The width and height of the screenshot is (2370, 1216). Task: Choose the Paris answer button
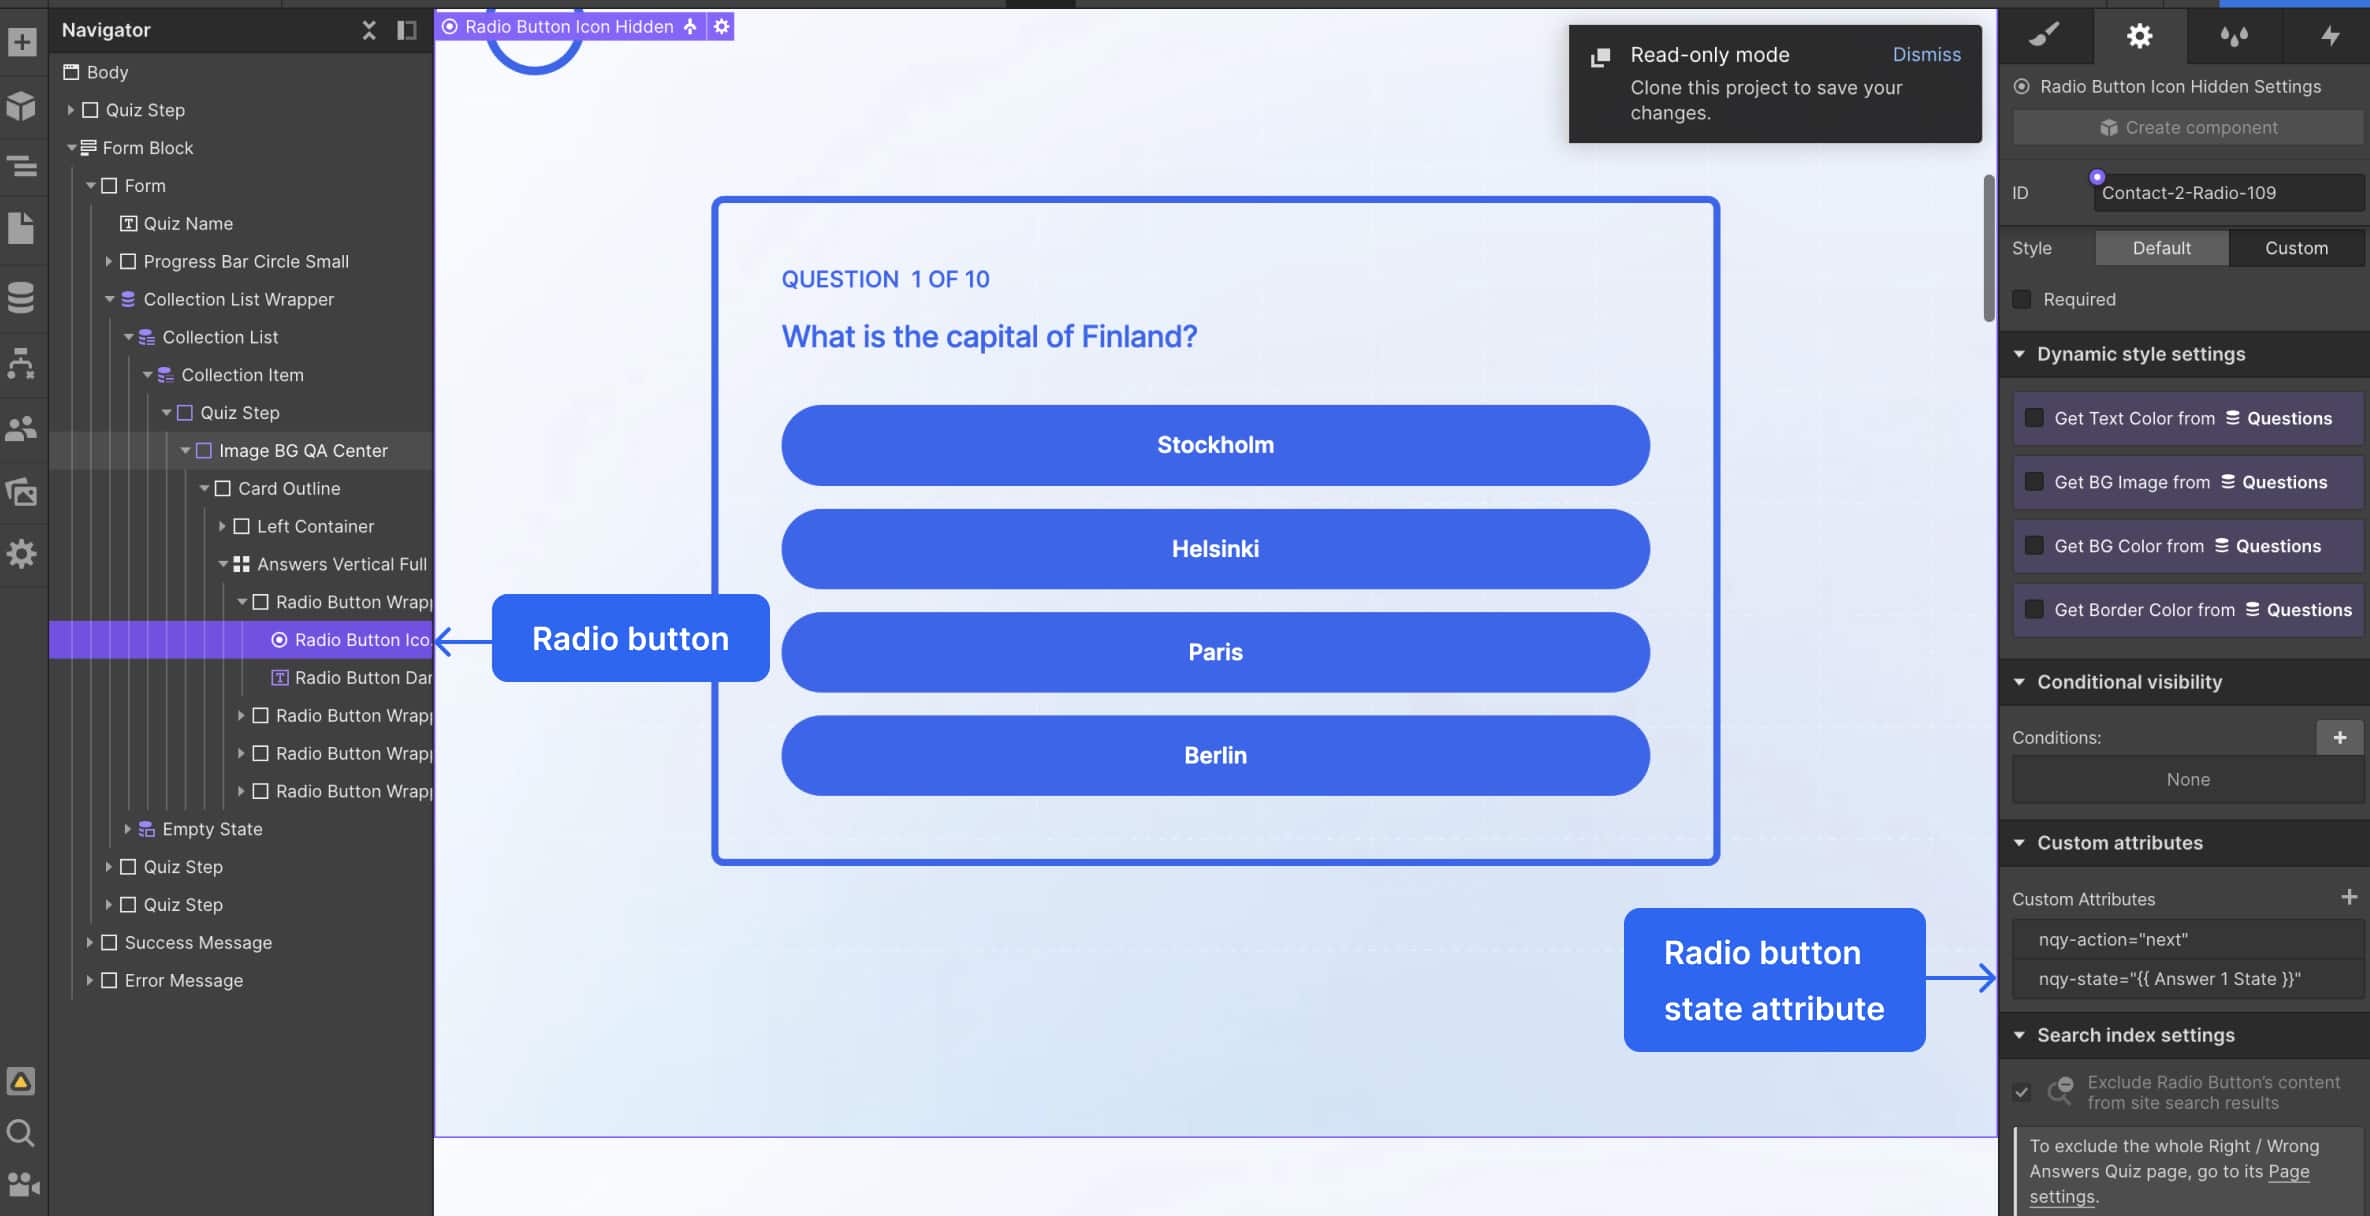pos(1215,652)
